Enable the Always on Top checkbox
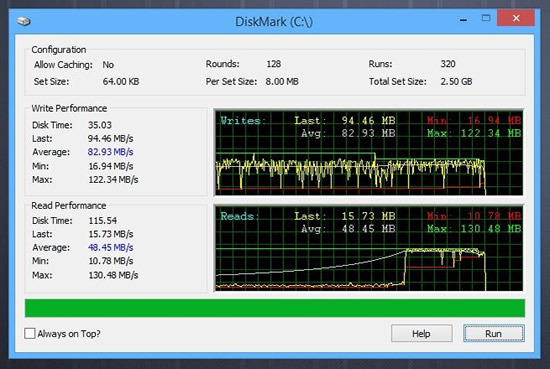The image size is (550, 369). pos(30,333)
